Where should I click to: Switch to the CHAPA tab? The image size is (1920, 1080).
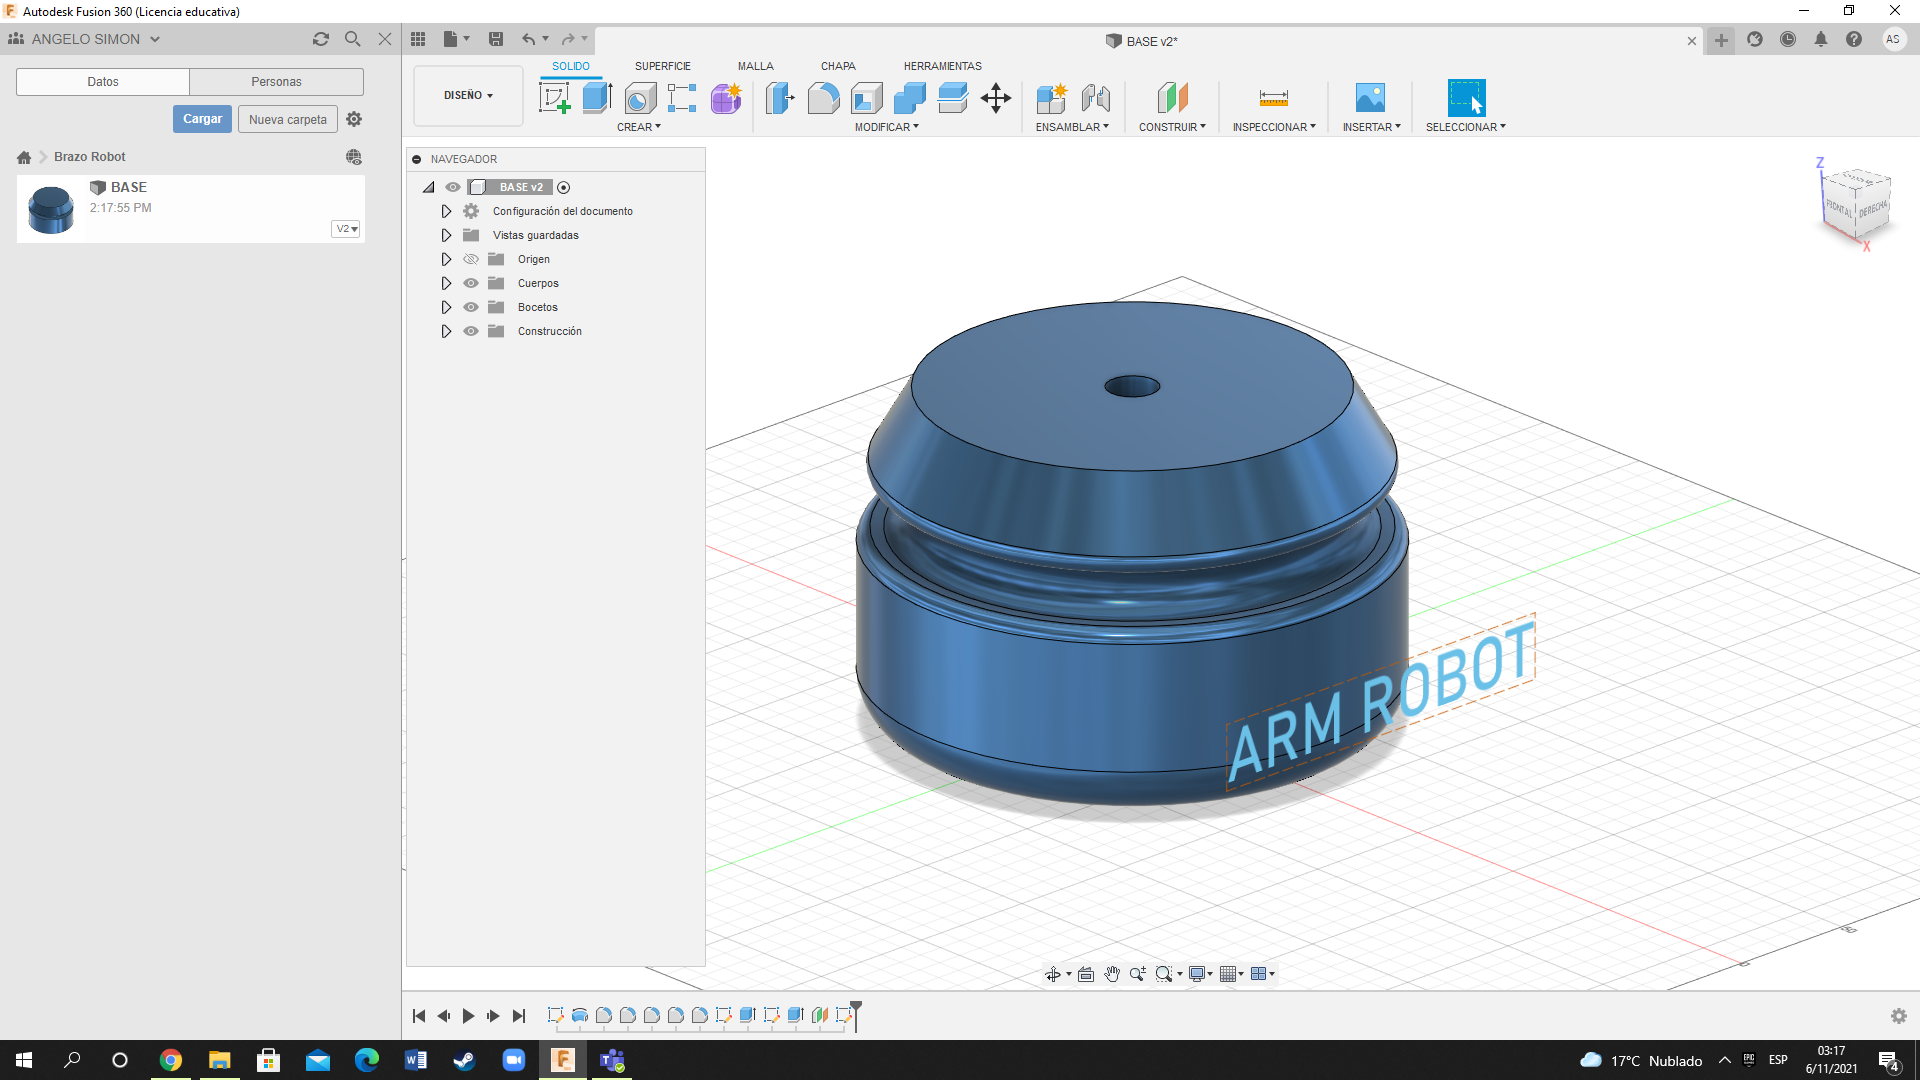(x=838, y=66)
